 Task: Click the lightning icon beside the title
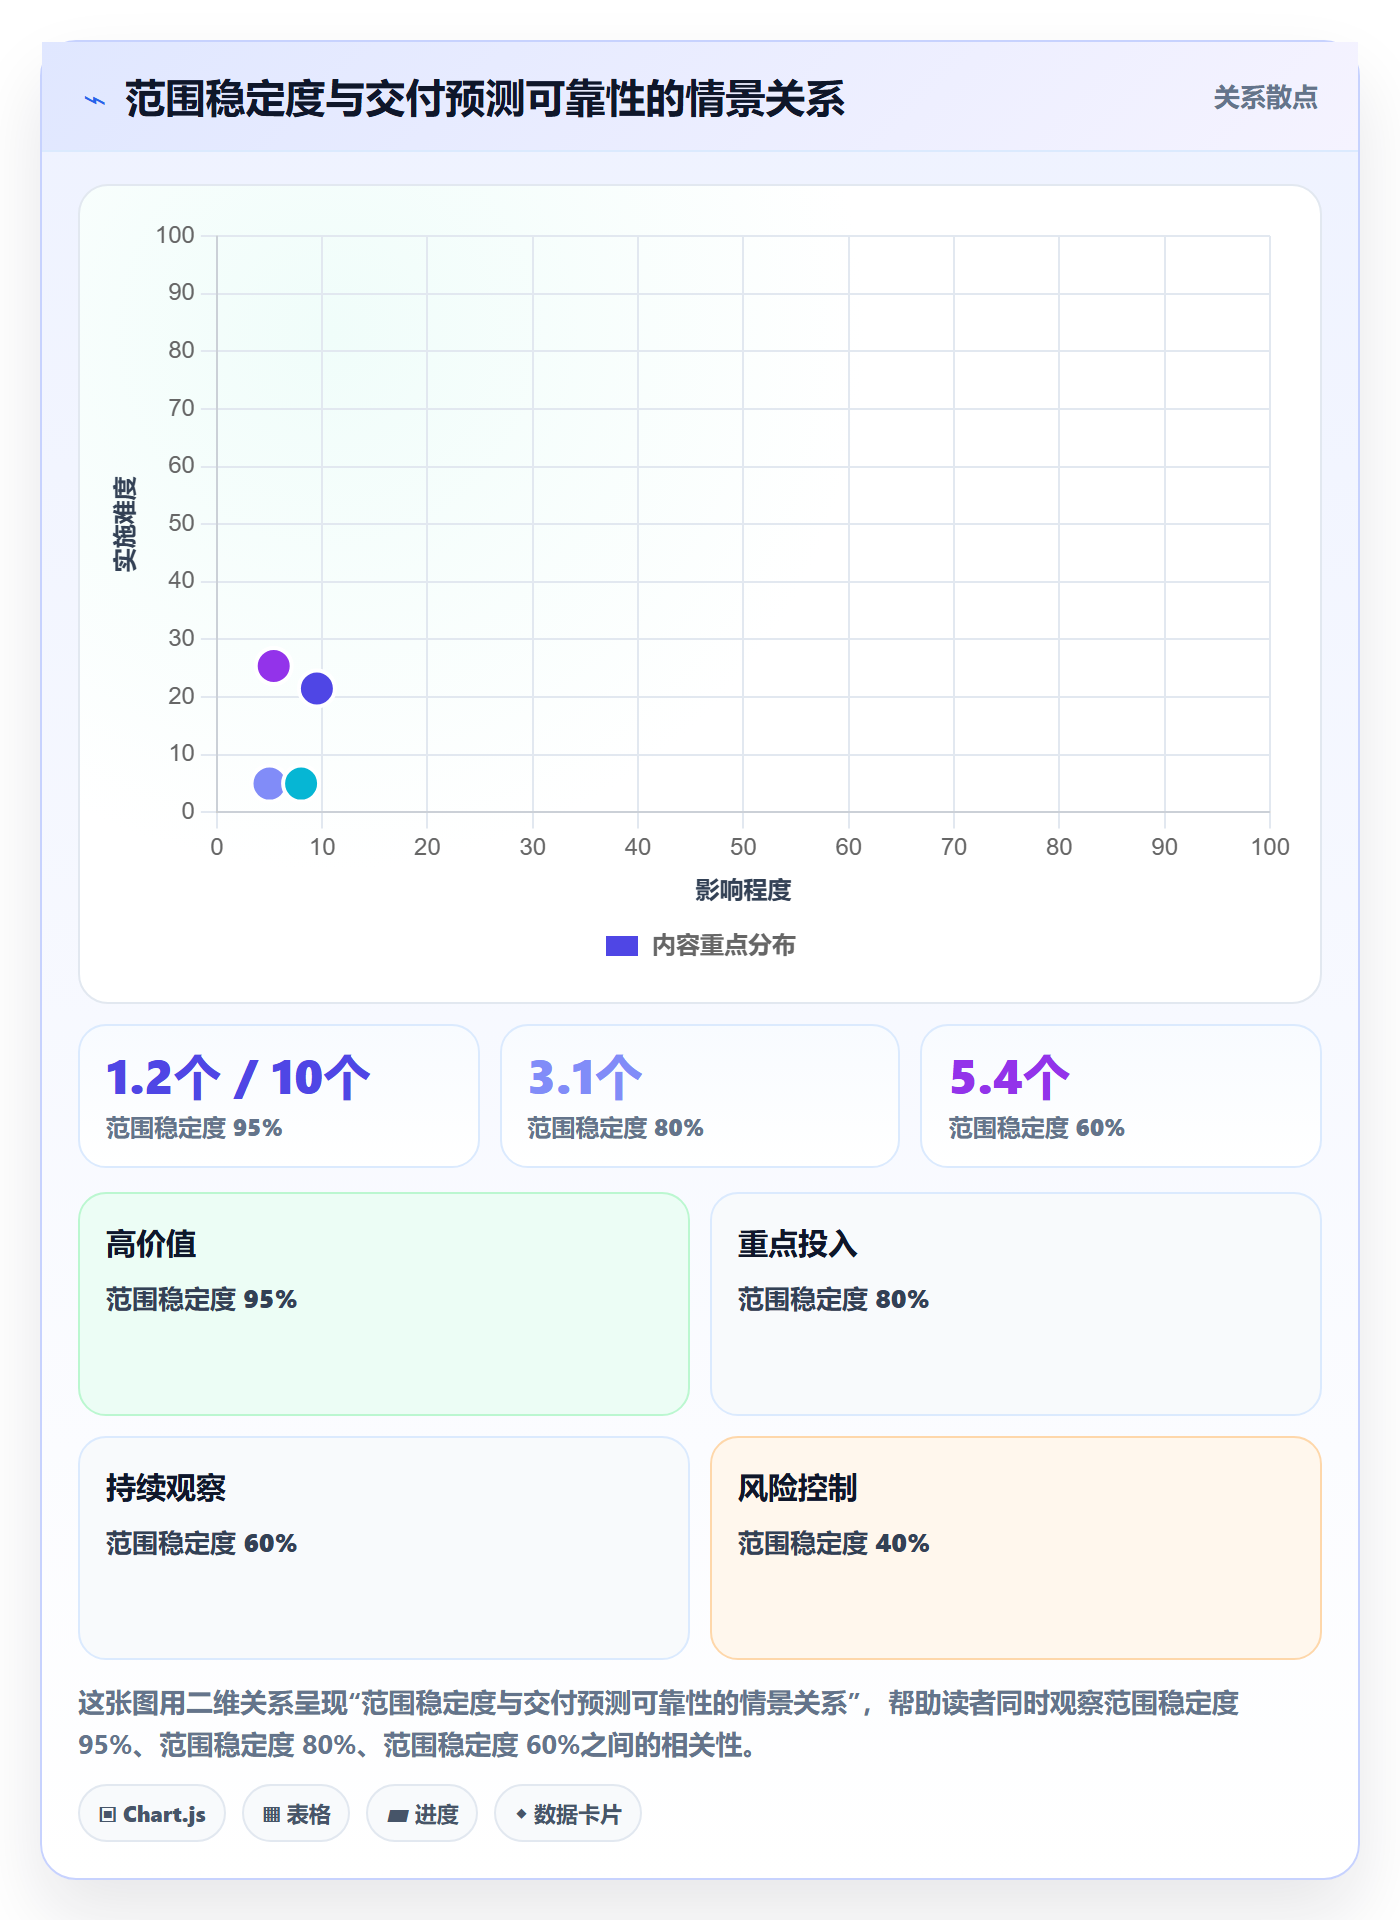(95, 100)
